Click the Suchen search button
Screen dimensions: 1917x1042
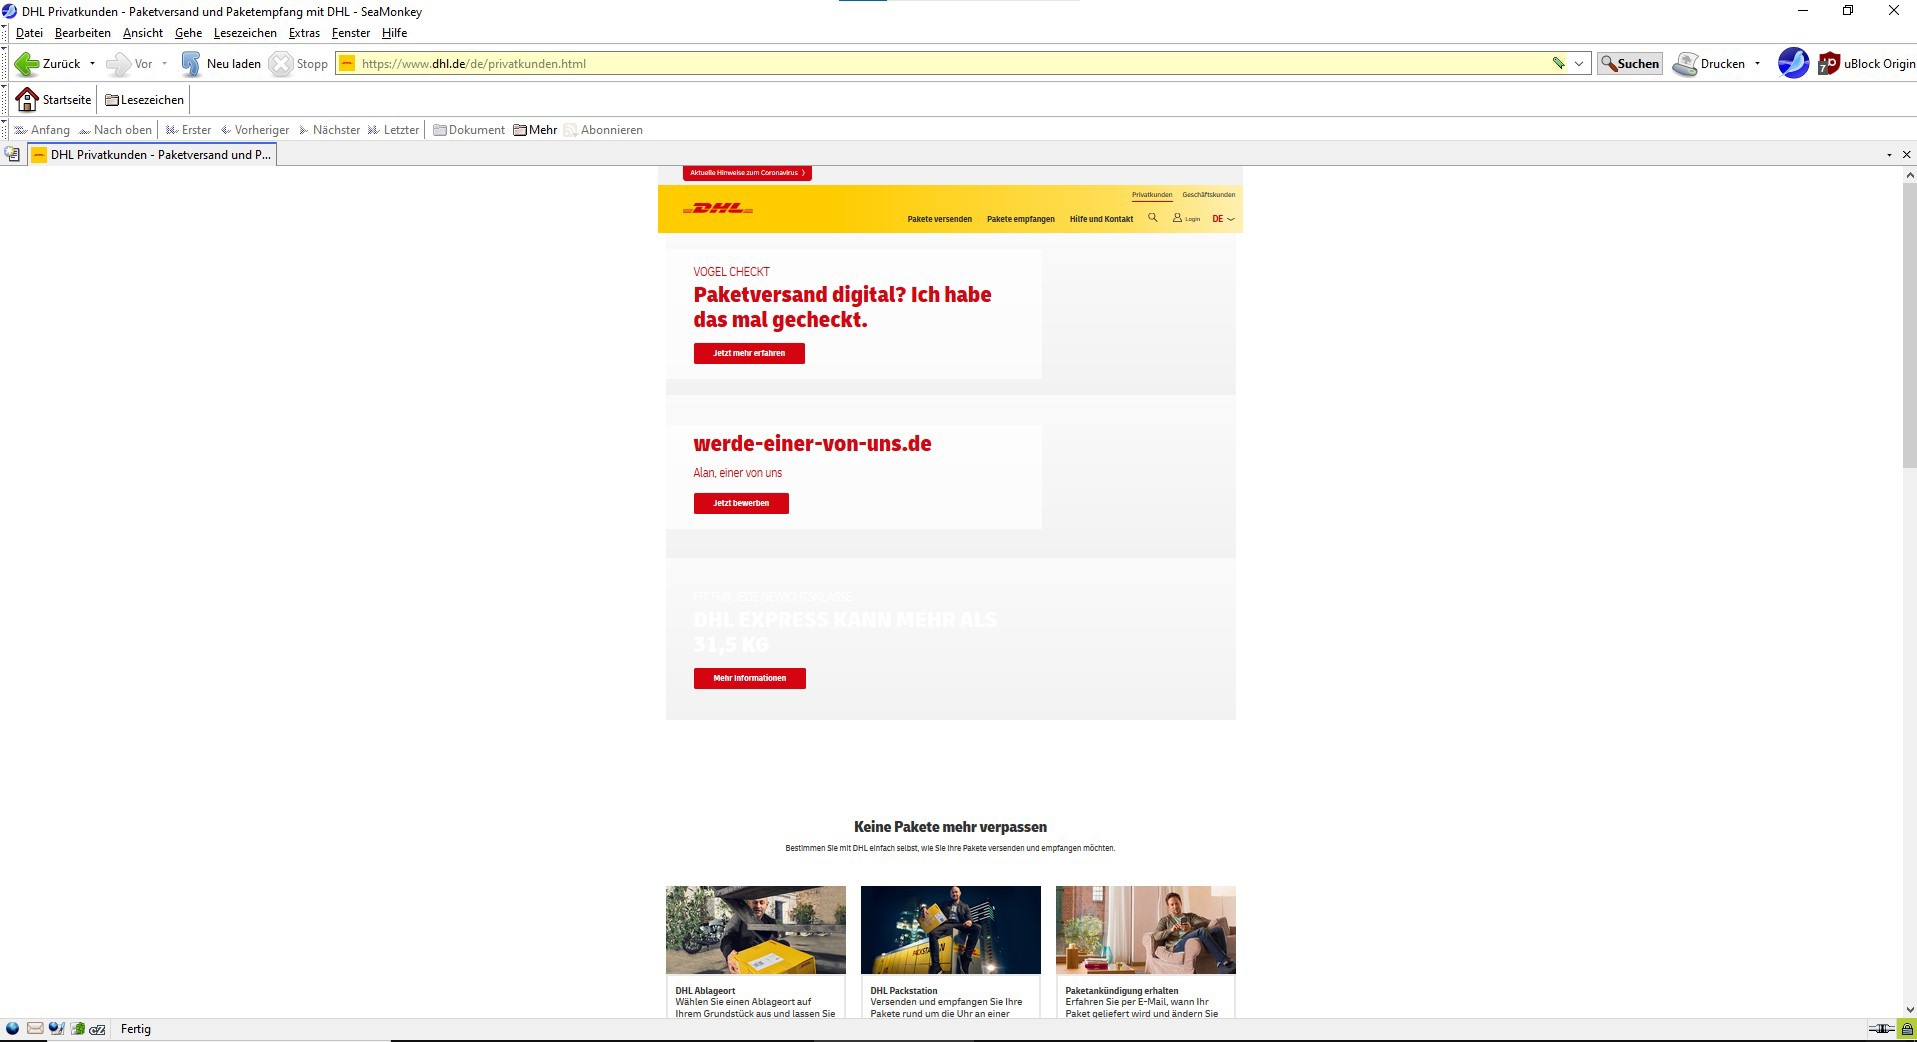pyautogui.click(x=1630, y=64)
